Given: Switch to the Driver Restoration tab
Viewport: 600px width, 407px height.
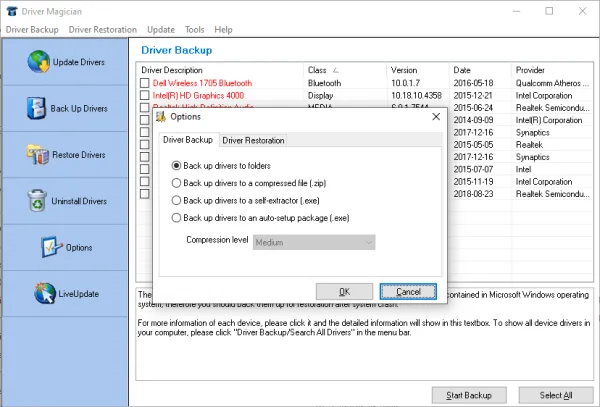Looking at the screenshot, I should pos(253,140).
